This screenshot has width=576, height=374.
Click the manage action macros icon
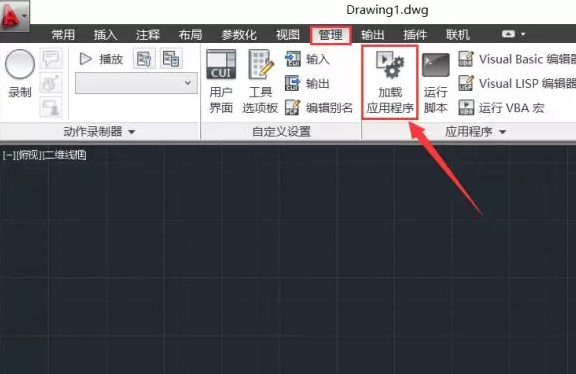(x=171, y=59)
